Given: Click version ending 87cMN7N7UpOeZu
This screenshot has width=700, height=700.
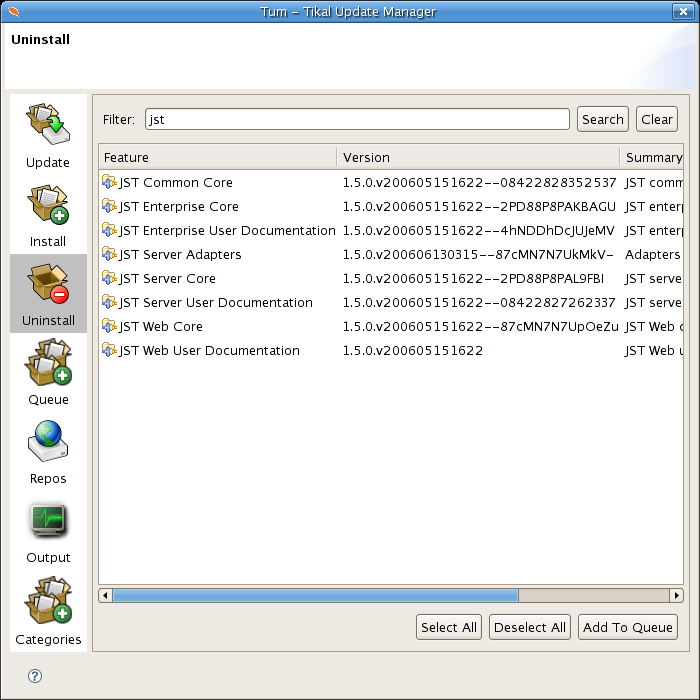Looking at the screenshot, I should pos(480,326).
